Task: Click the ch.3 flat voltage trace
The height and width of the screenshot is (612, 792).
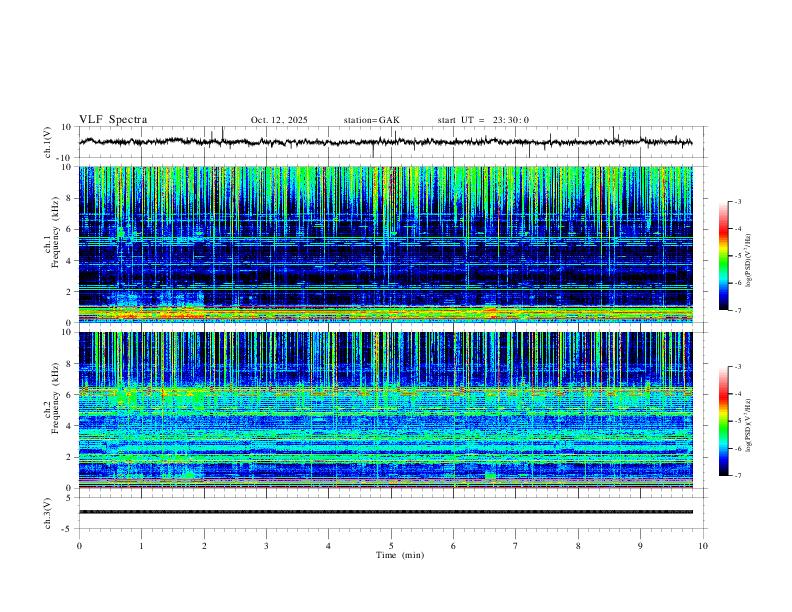Action: click(x=385, y=512)
